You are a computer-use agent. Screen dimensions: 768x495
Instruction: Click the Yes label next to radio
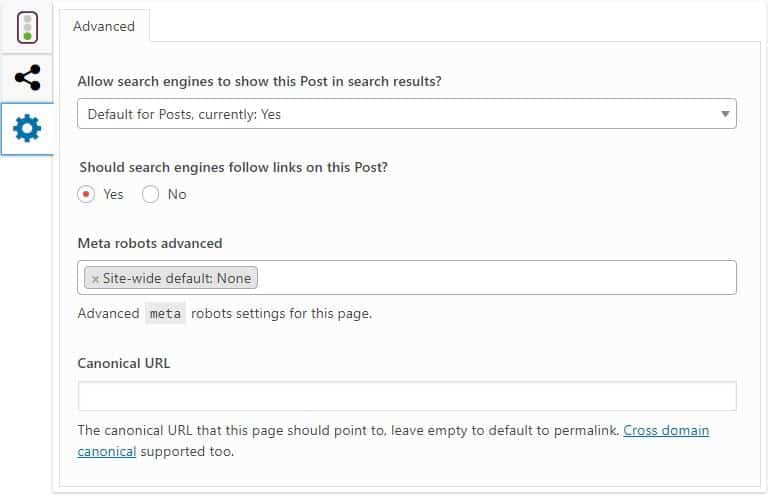pos(113,194)
